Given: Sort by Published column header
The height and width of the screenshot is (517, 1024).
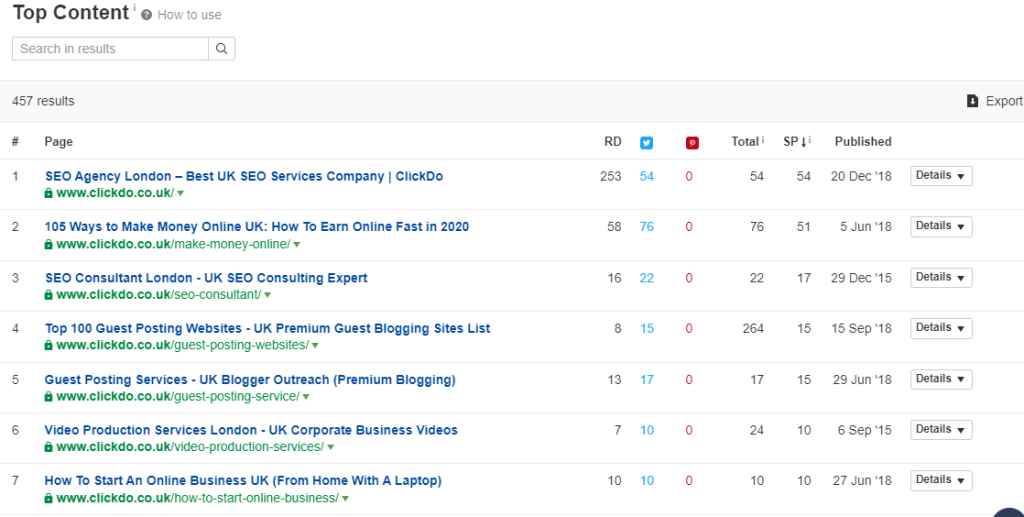Looking at the screenshot, I should [863, 142].
